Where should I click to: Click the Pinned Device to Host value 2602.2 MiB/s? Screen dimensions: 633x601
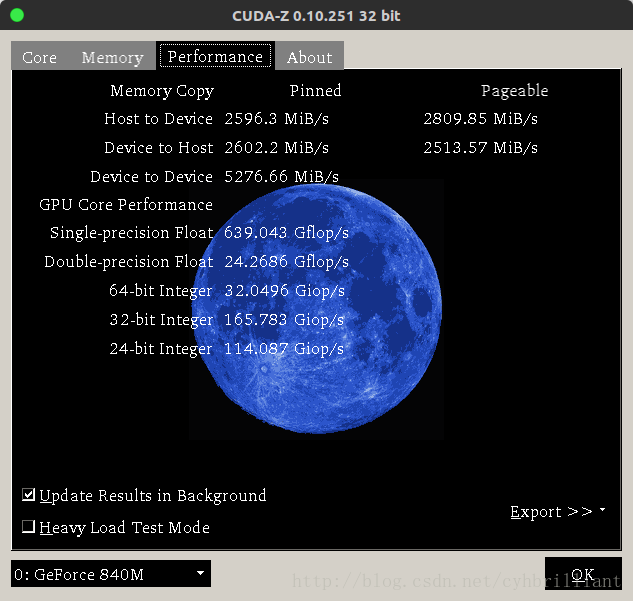277,148
